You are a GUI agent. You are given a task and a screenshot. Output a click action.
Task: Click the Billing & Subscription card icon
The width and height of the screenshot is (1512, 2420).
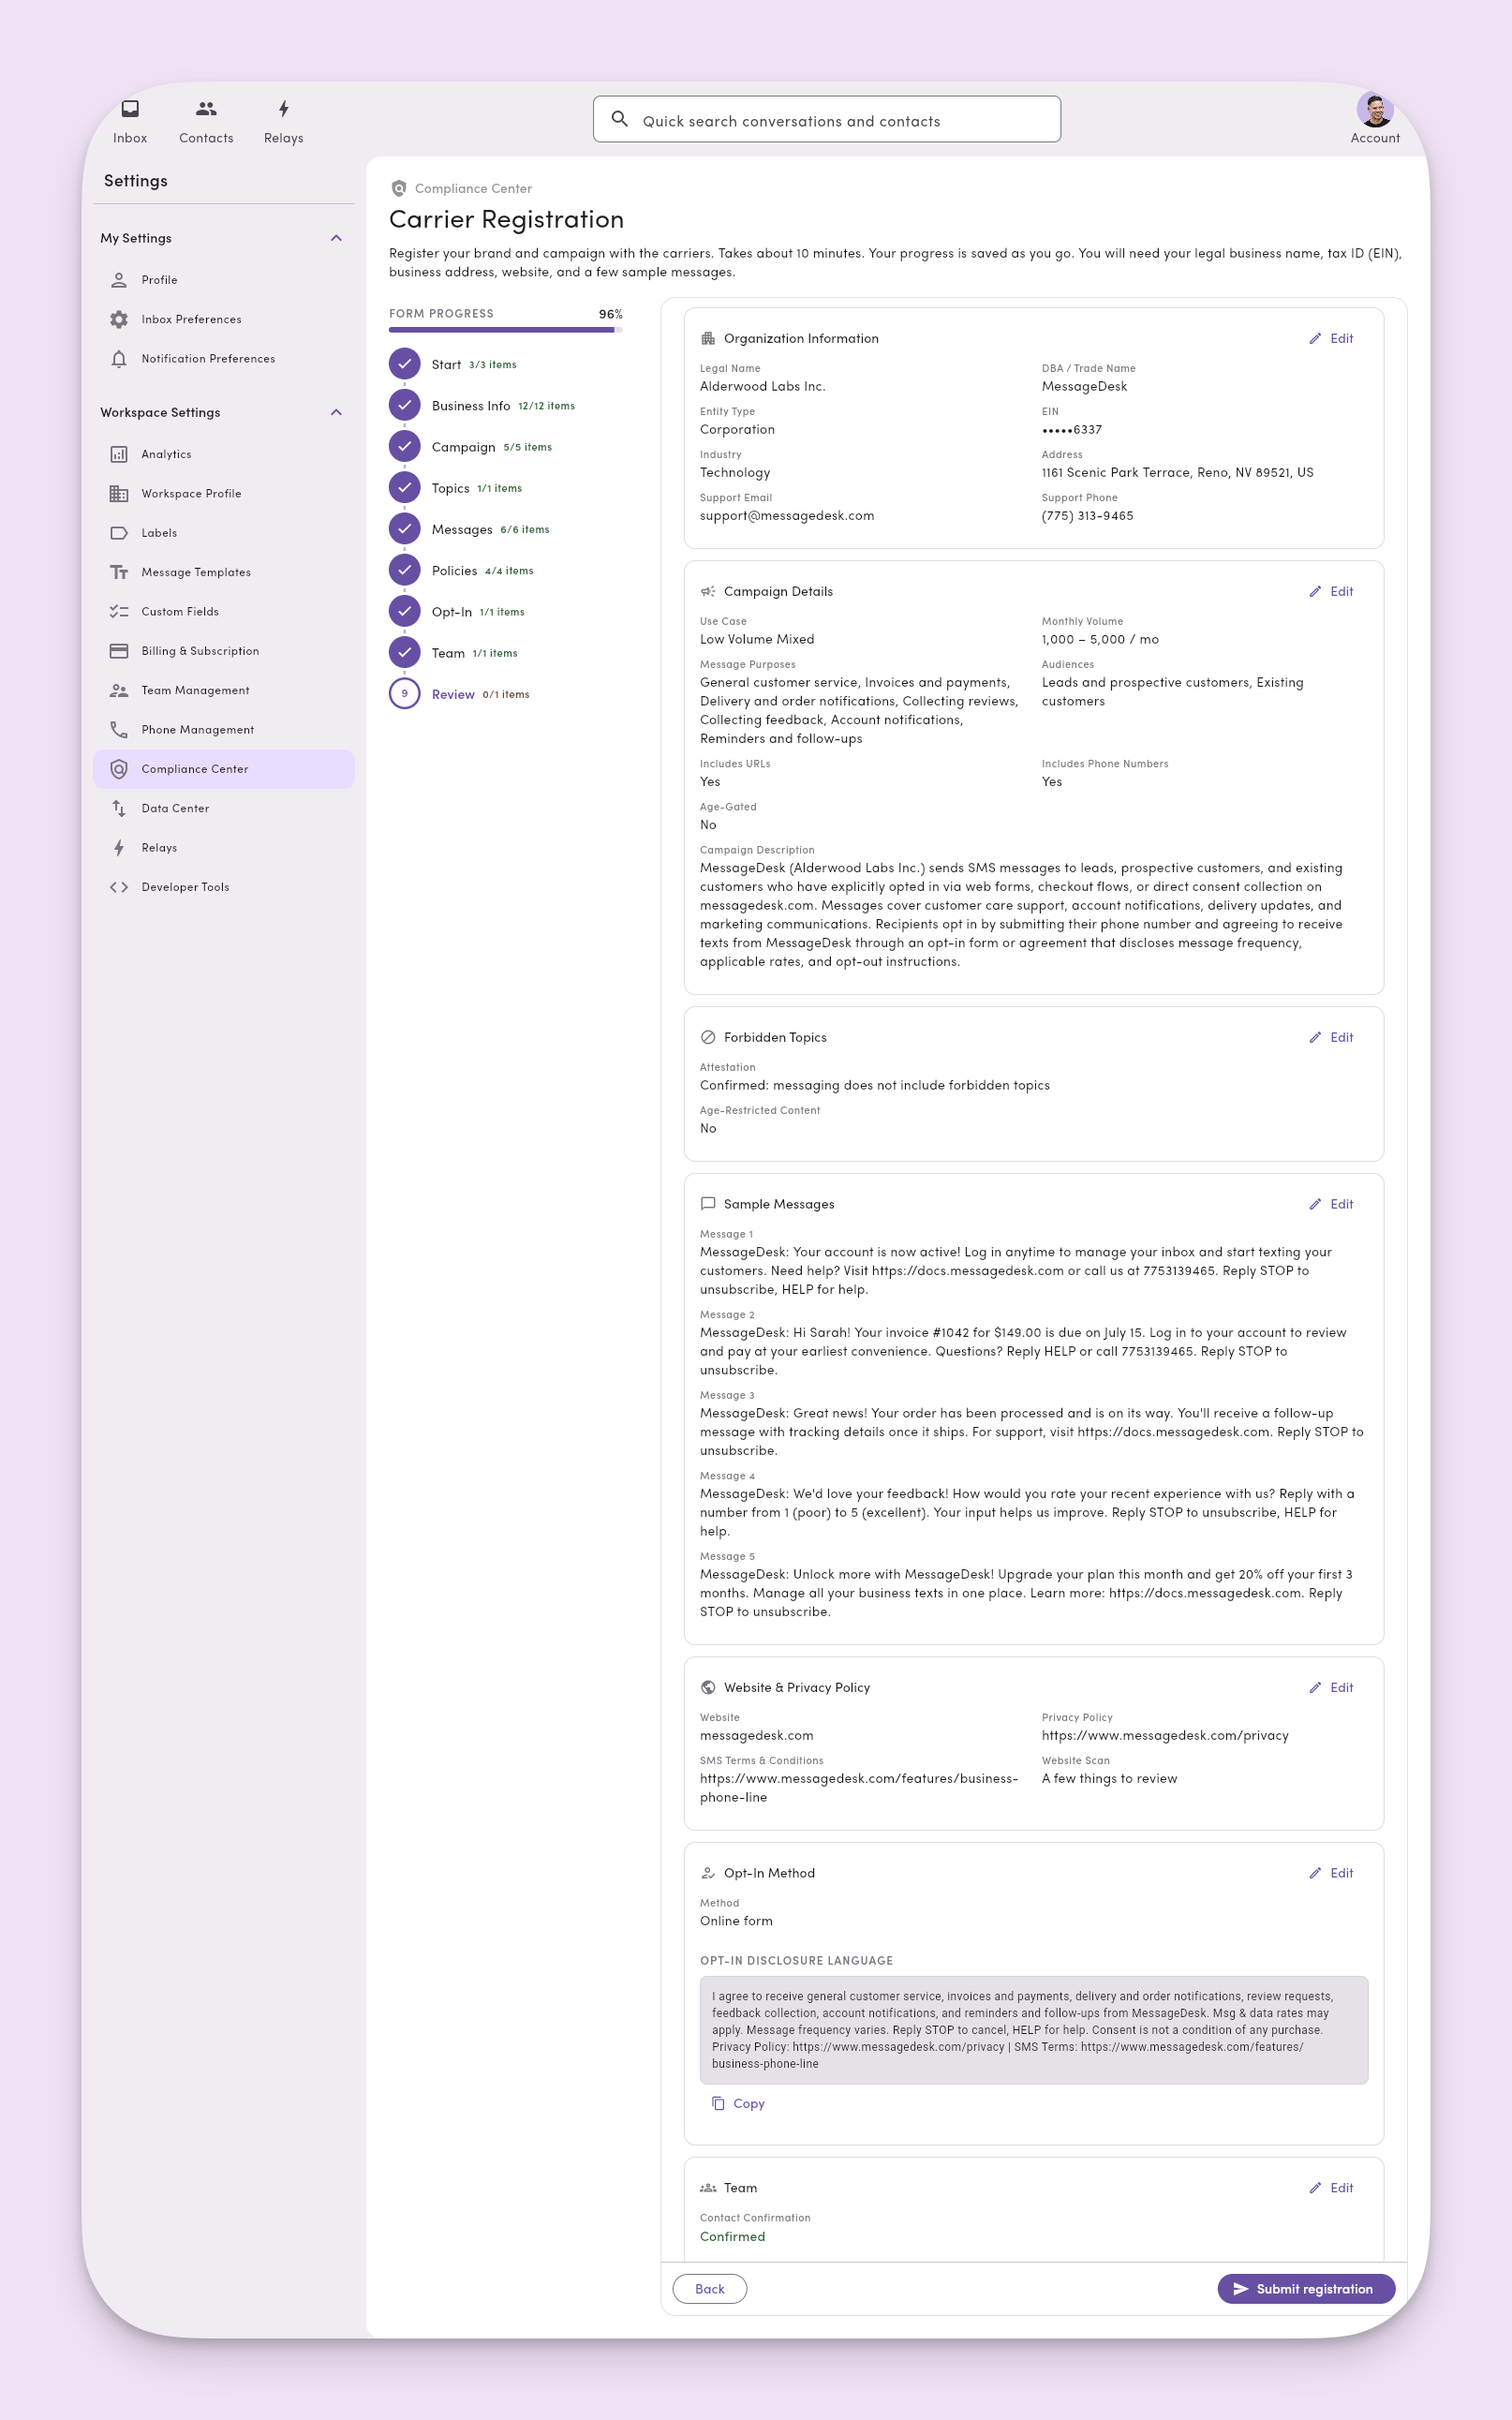119,651
